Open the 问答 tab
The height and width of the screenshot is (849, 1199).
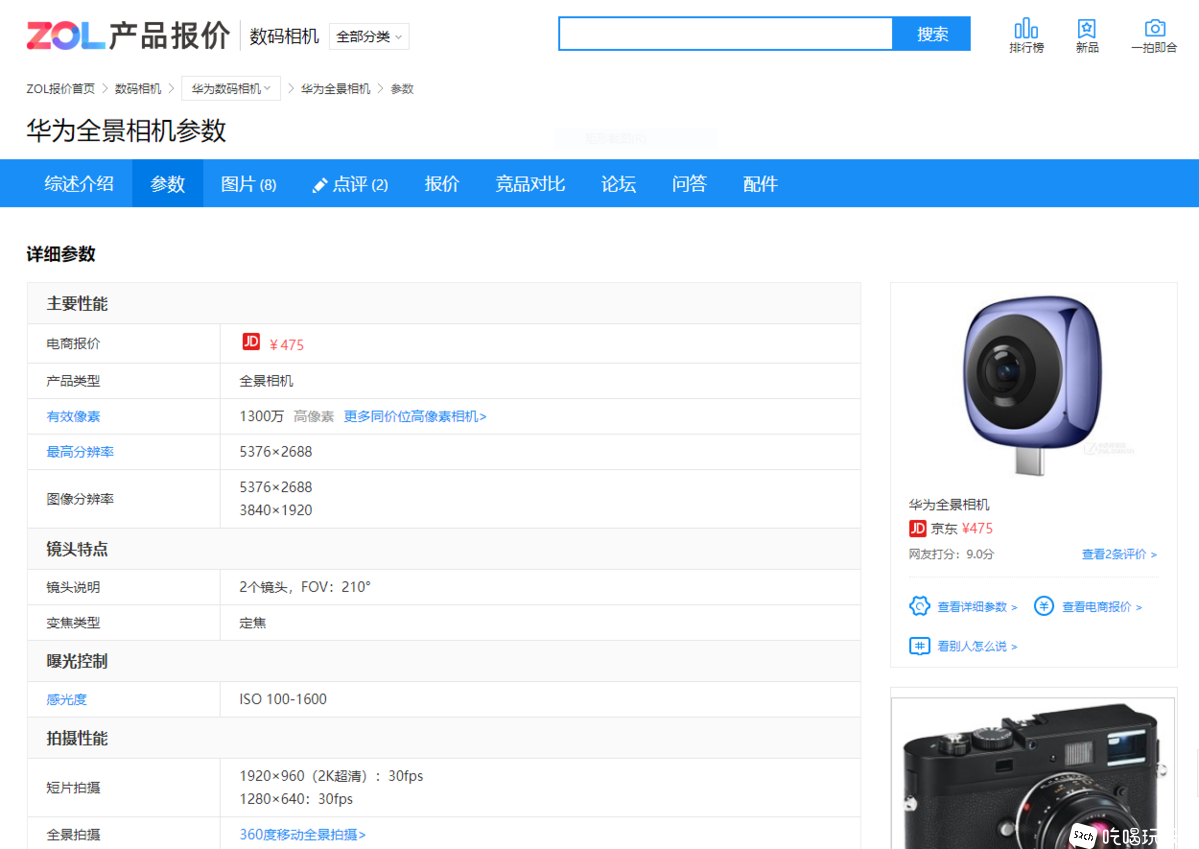point(689,184)
